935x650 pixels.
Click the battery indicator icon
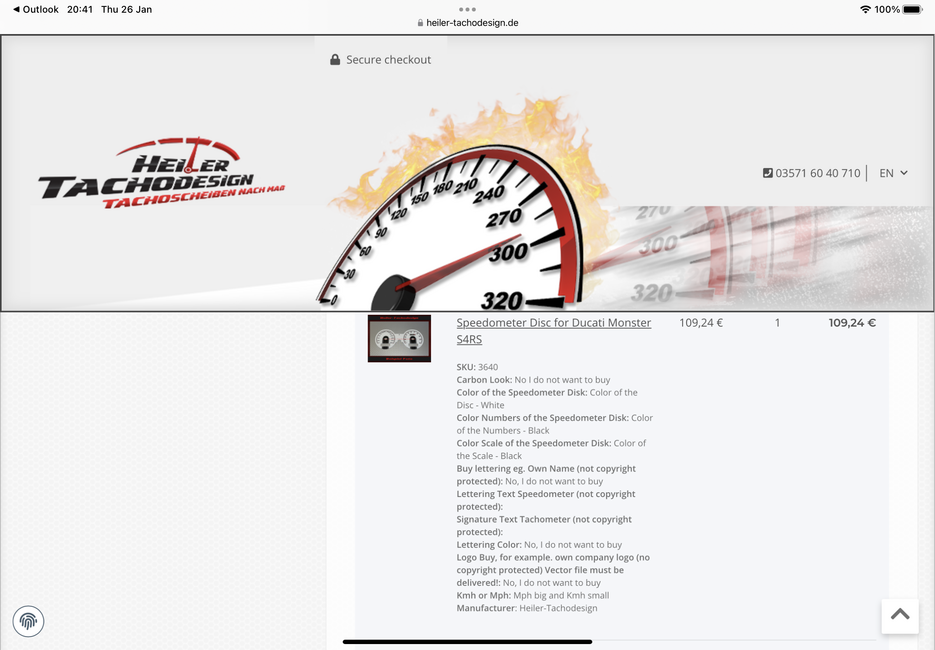pyautogui.click(x=912, y=10)
